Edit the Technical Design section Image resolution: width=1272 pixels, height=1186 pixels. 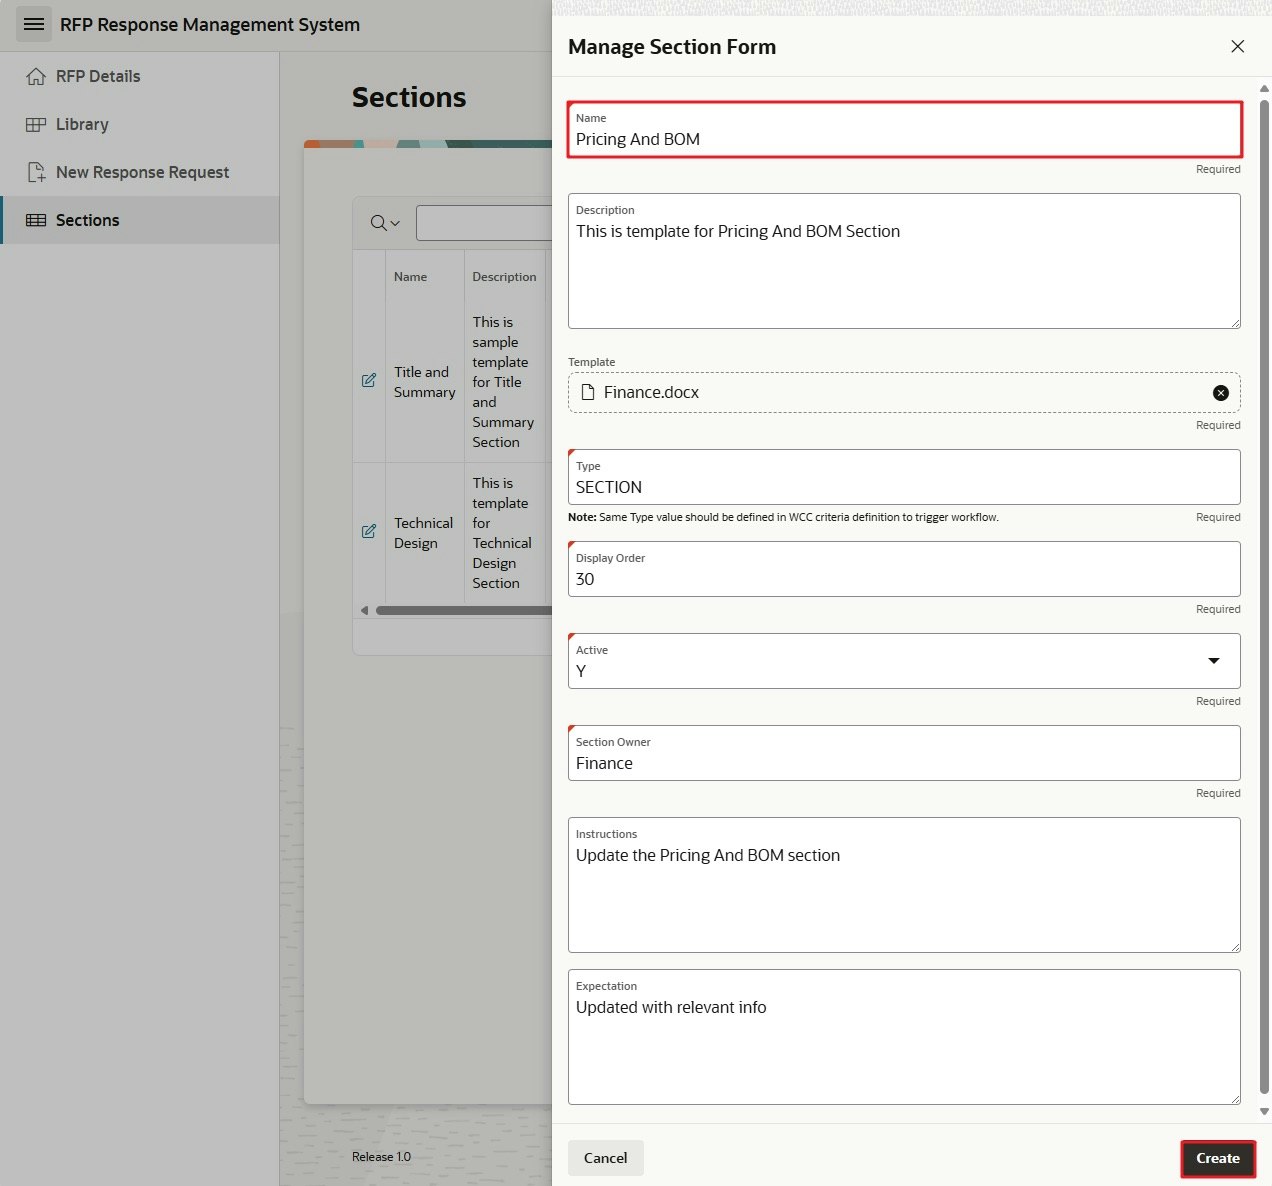coord(368,532)
